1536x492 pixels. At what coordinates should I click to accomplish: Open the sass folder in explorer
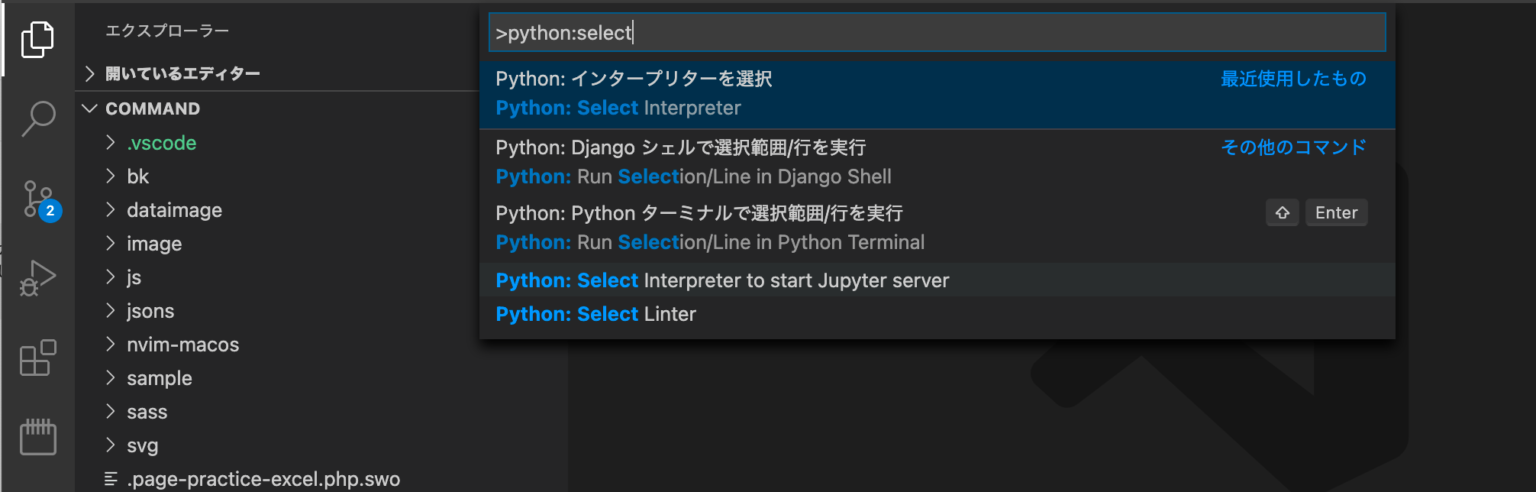click(x=147, y=412)
